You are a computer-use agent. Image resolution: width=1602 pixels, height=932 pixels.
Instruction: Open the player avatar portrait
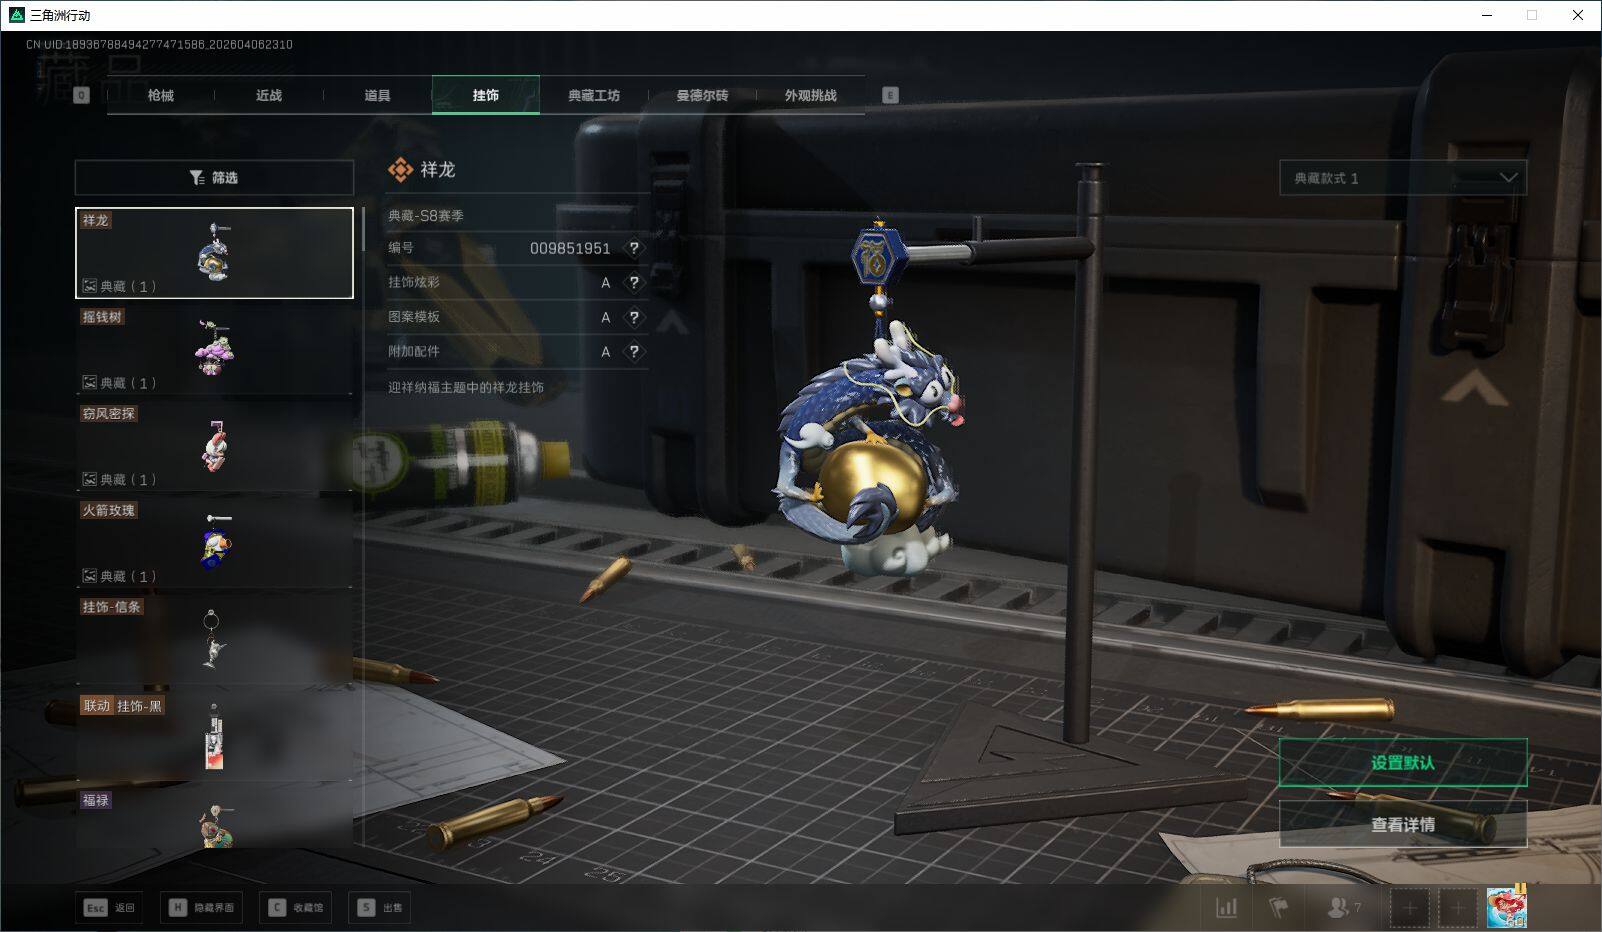[1507, 907]
